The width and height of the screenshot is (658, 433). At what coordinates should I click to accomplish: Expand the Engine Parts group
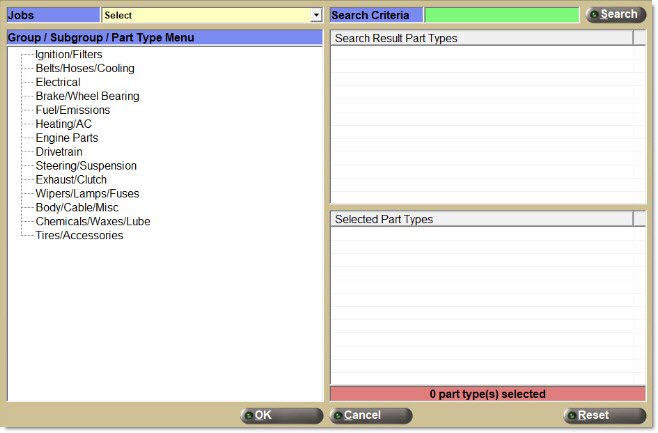point(66,138)
